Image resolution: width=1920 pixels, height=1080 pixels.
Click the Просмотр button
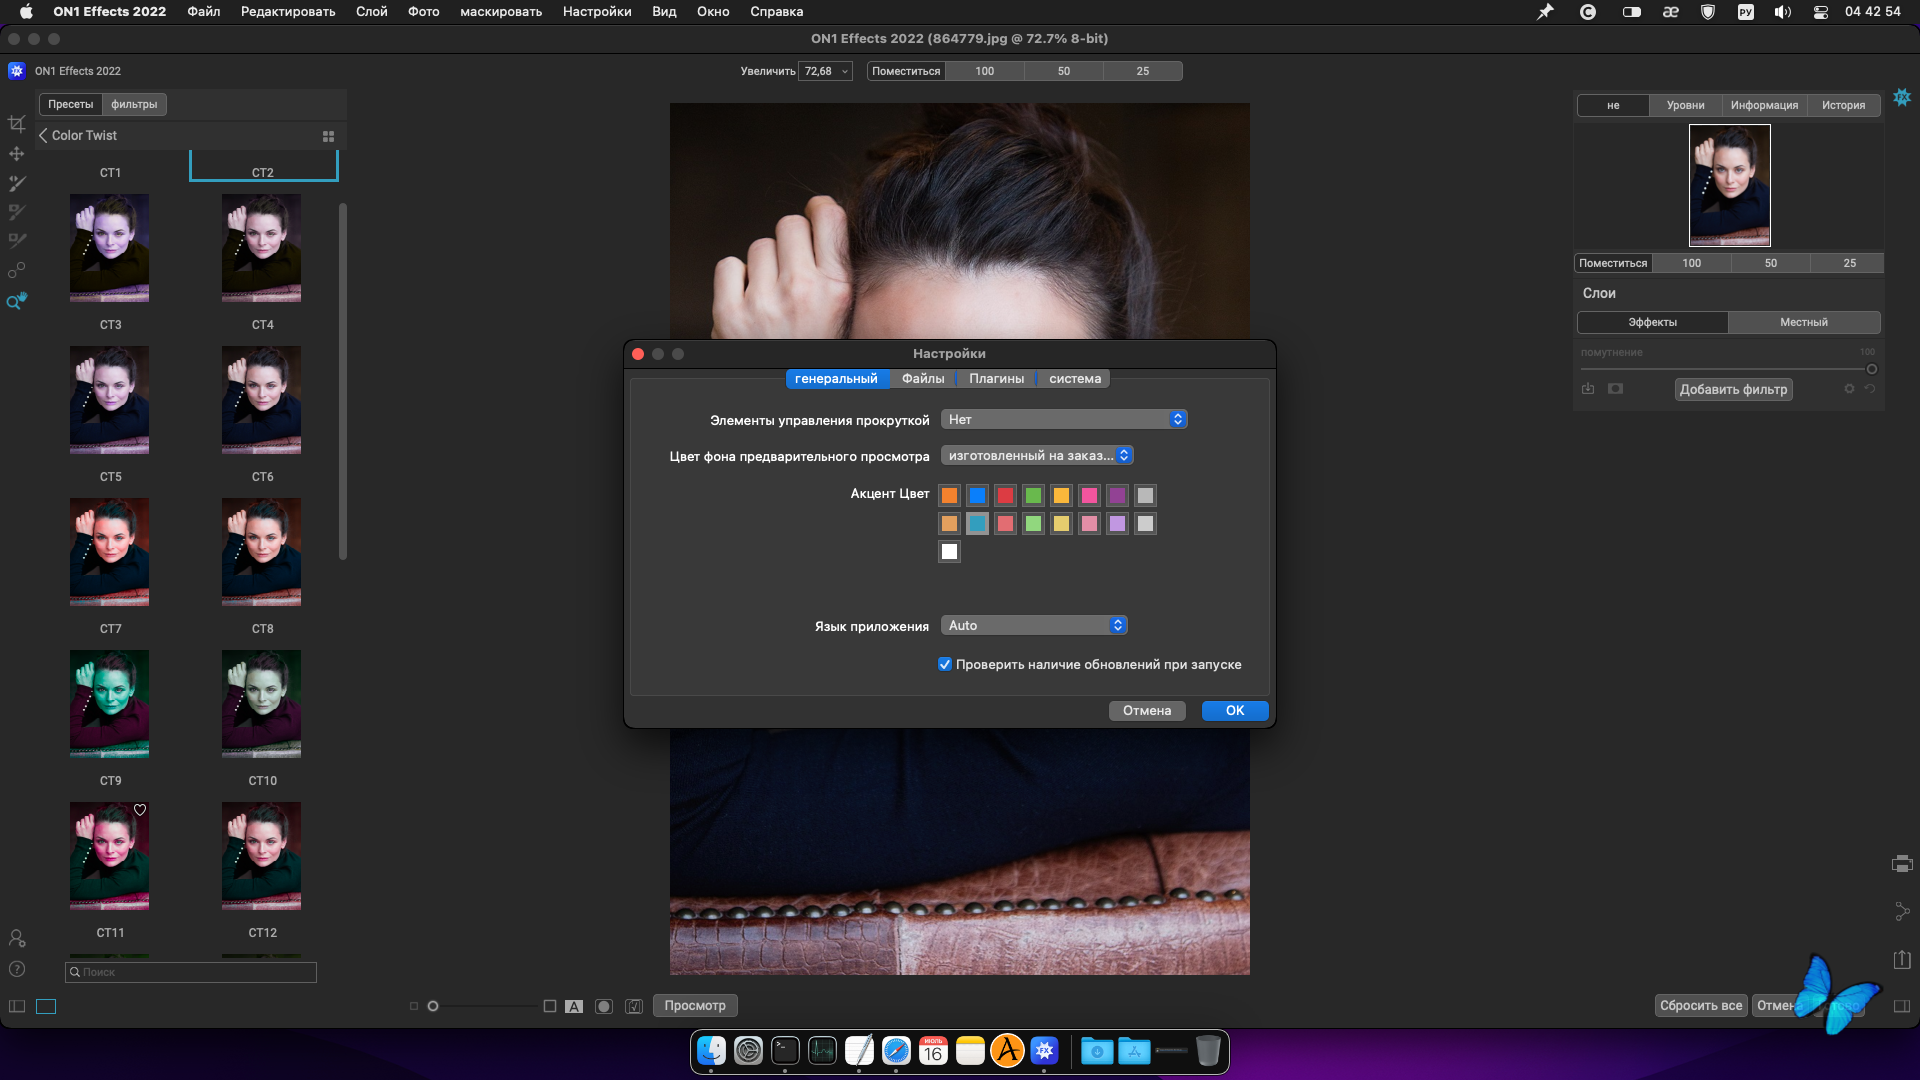695,1006
